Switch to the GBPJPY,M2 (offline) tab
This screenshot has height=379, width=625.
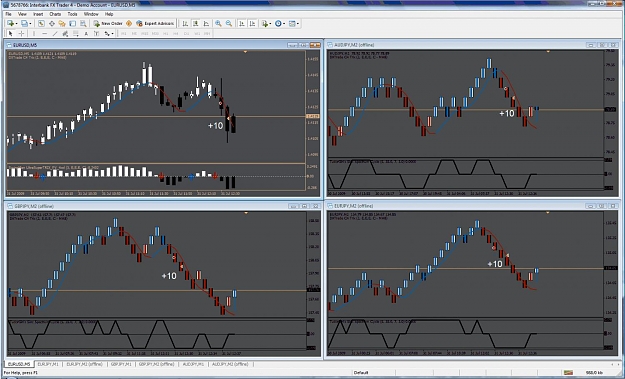click(x=156, y=364)
